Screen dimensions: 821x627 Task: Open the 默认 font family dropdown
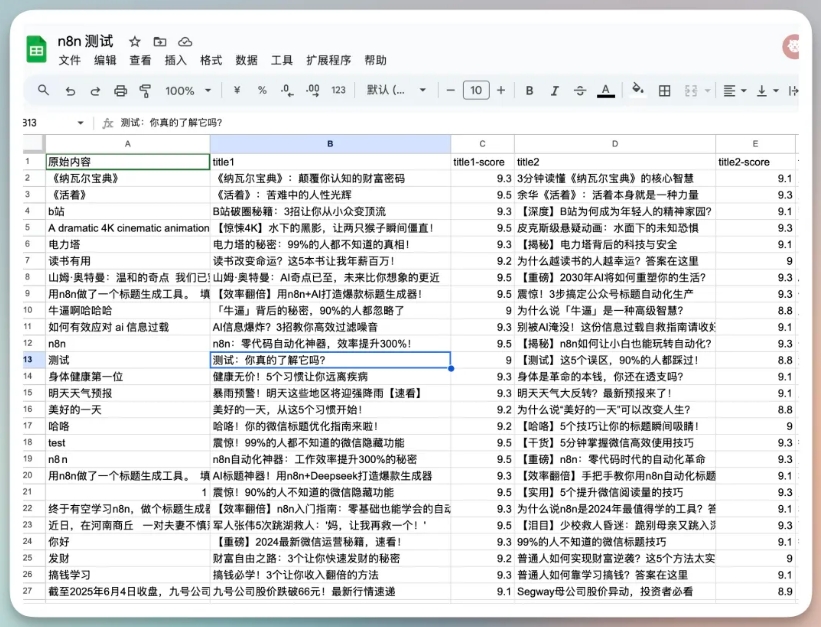396,90
